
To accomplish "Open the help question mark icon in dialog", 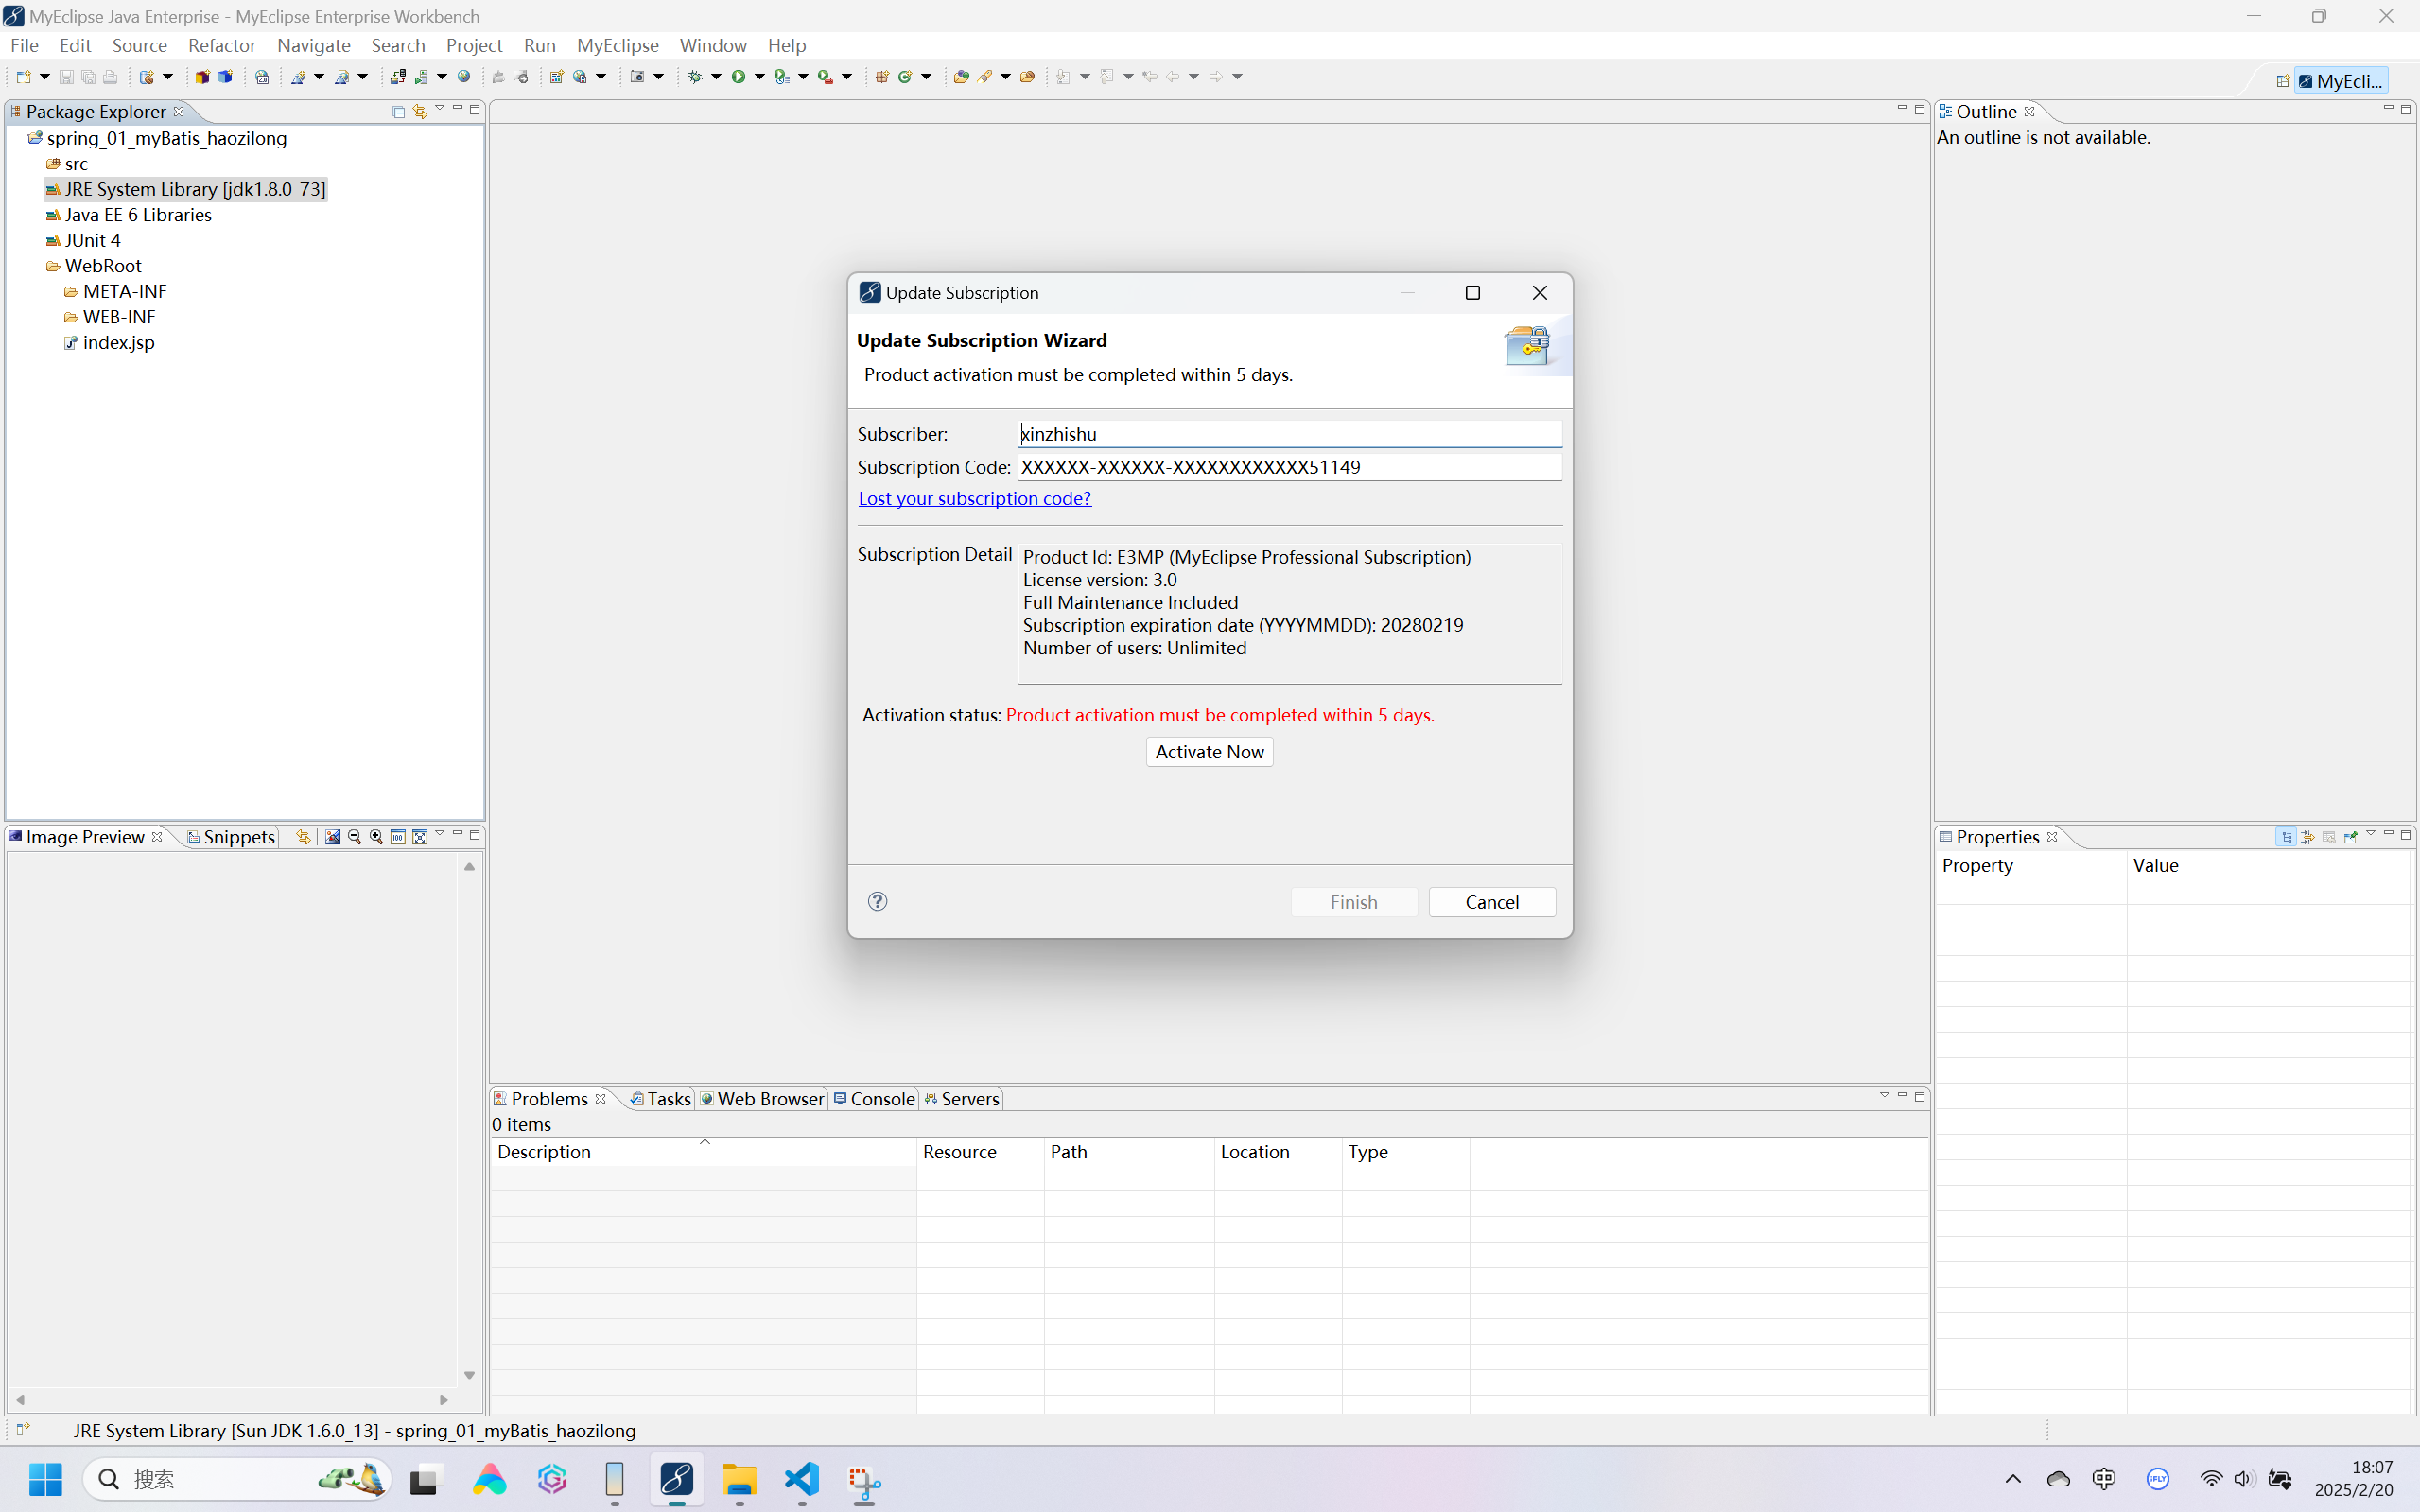I will tap(877, 901).
